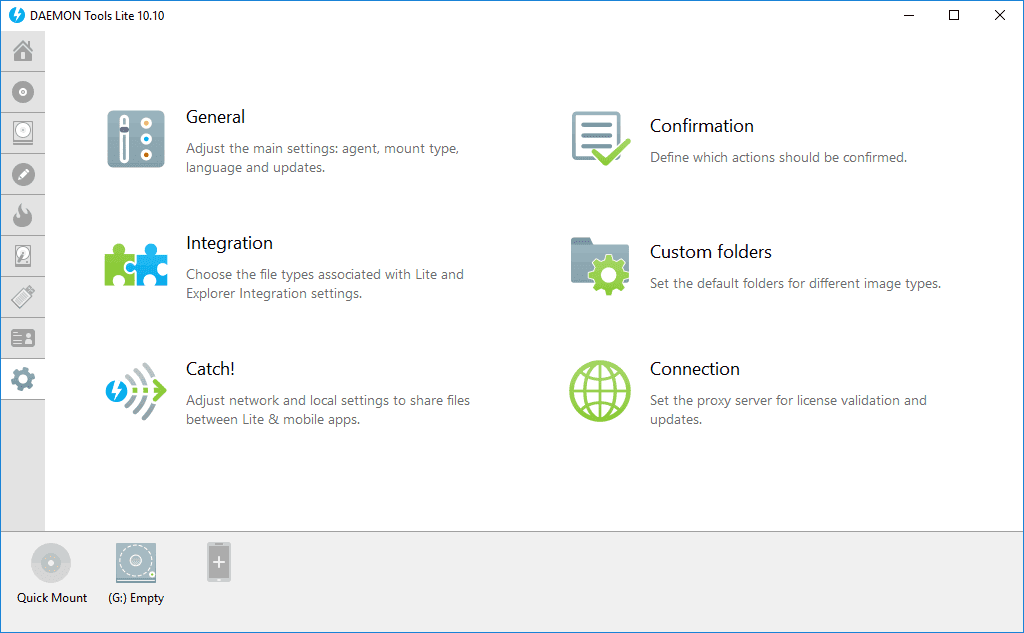The width and height of the screenshot is (1024, 633).
Task: Add a mobile device with plus icon
Action: click(219, 562)
